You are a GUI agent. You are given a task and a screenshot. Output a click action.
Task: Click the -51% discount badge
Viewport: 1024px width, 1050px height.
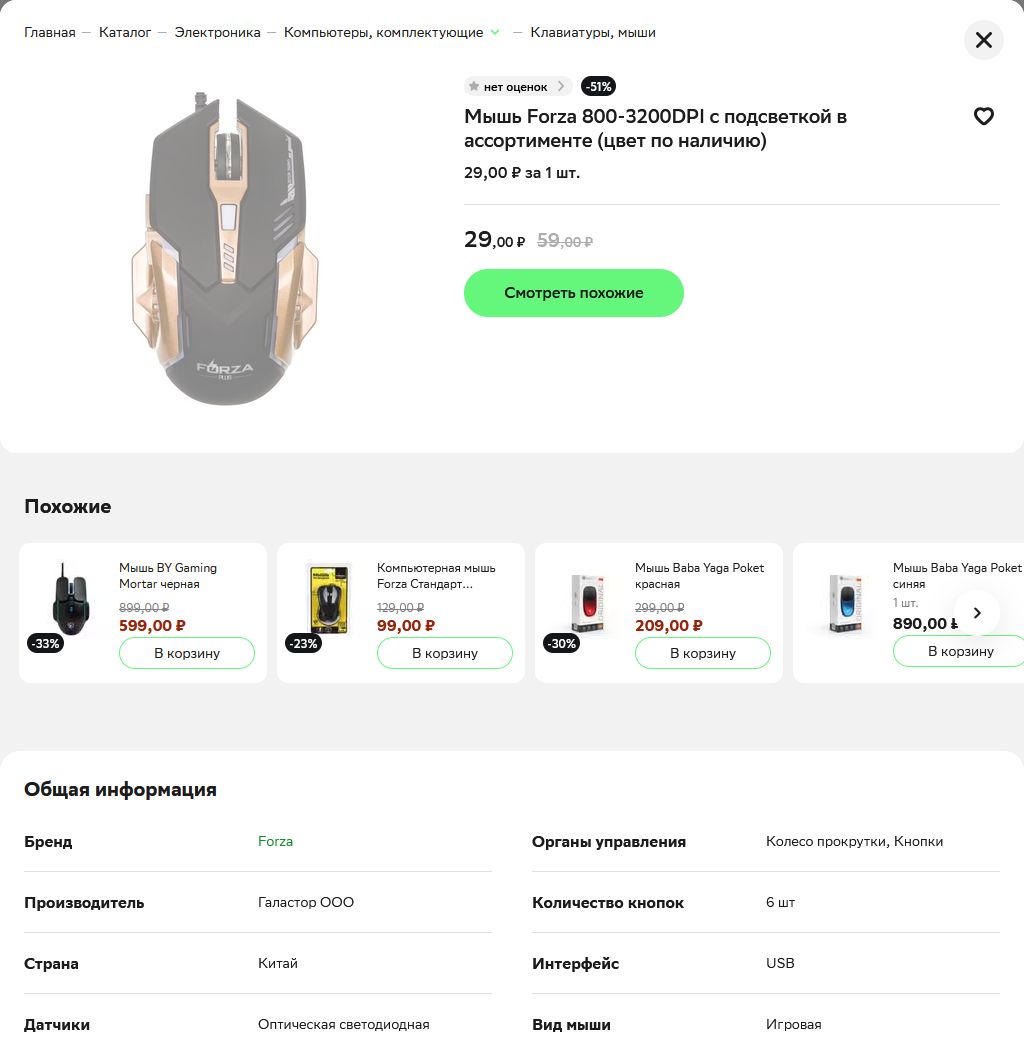[x=598, y=86]
